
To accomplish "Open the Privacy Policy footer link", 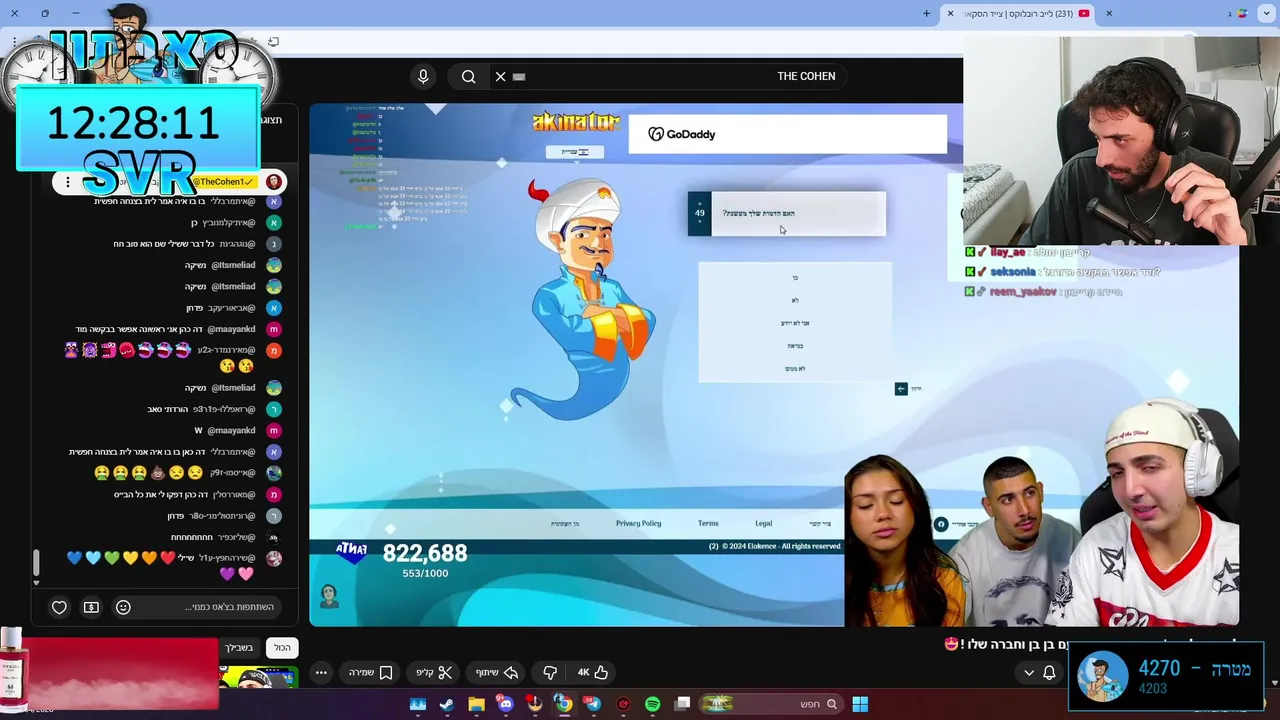I will tap(638, 523).
